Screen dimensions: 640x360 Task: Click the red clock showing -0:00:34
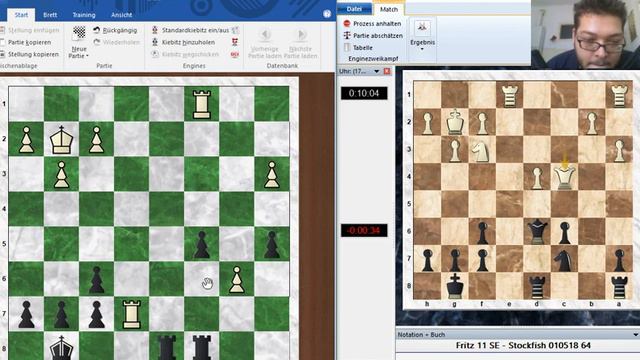click(x=364, y=231)
